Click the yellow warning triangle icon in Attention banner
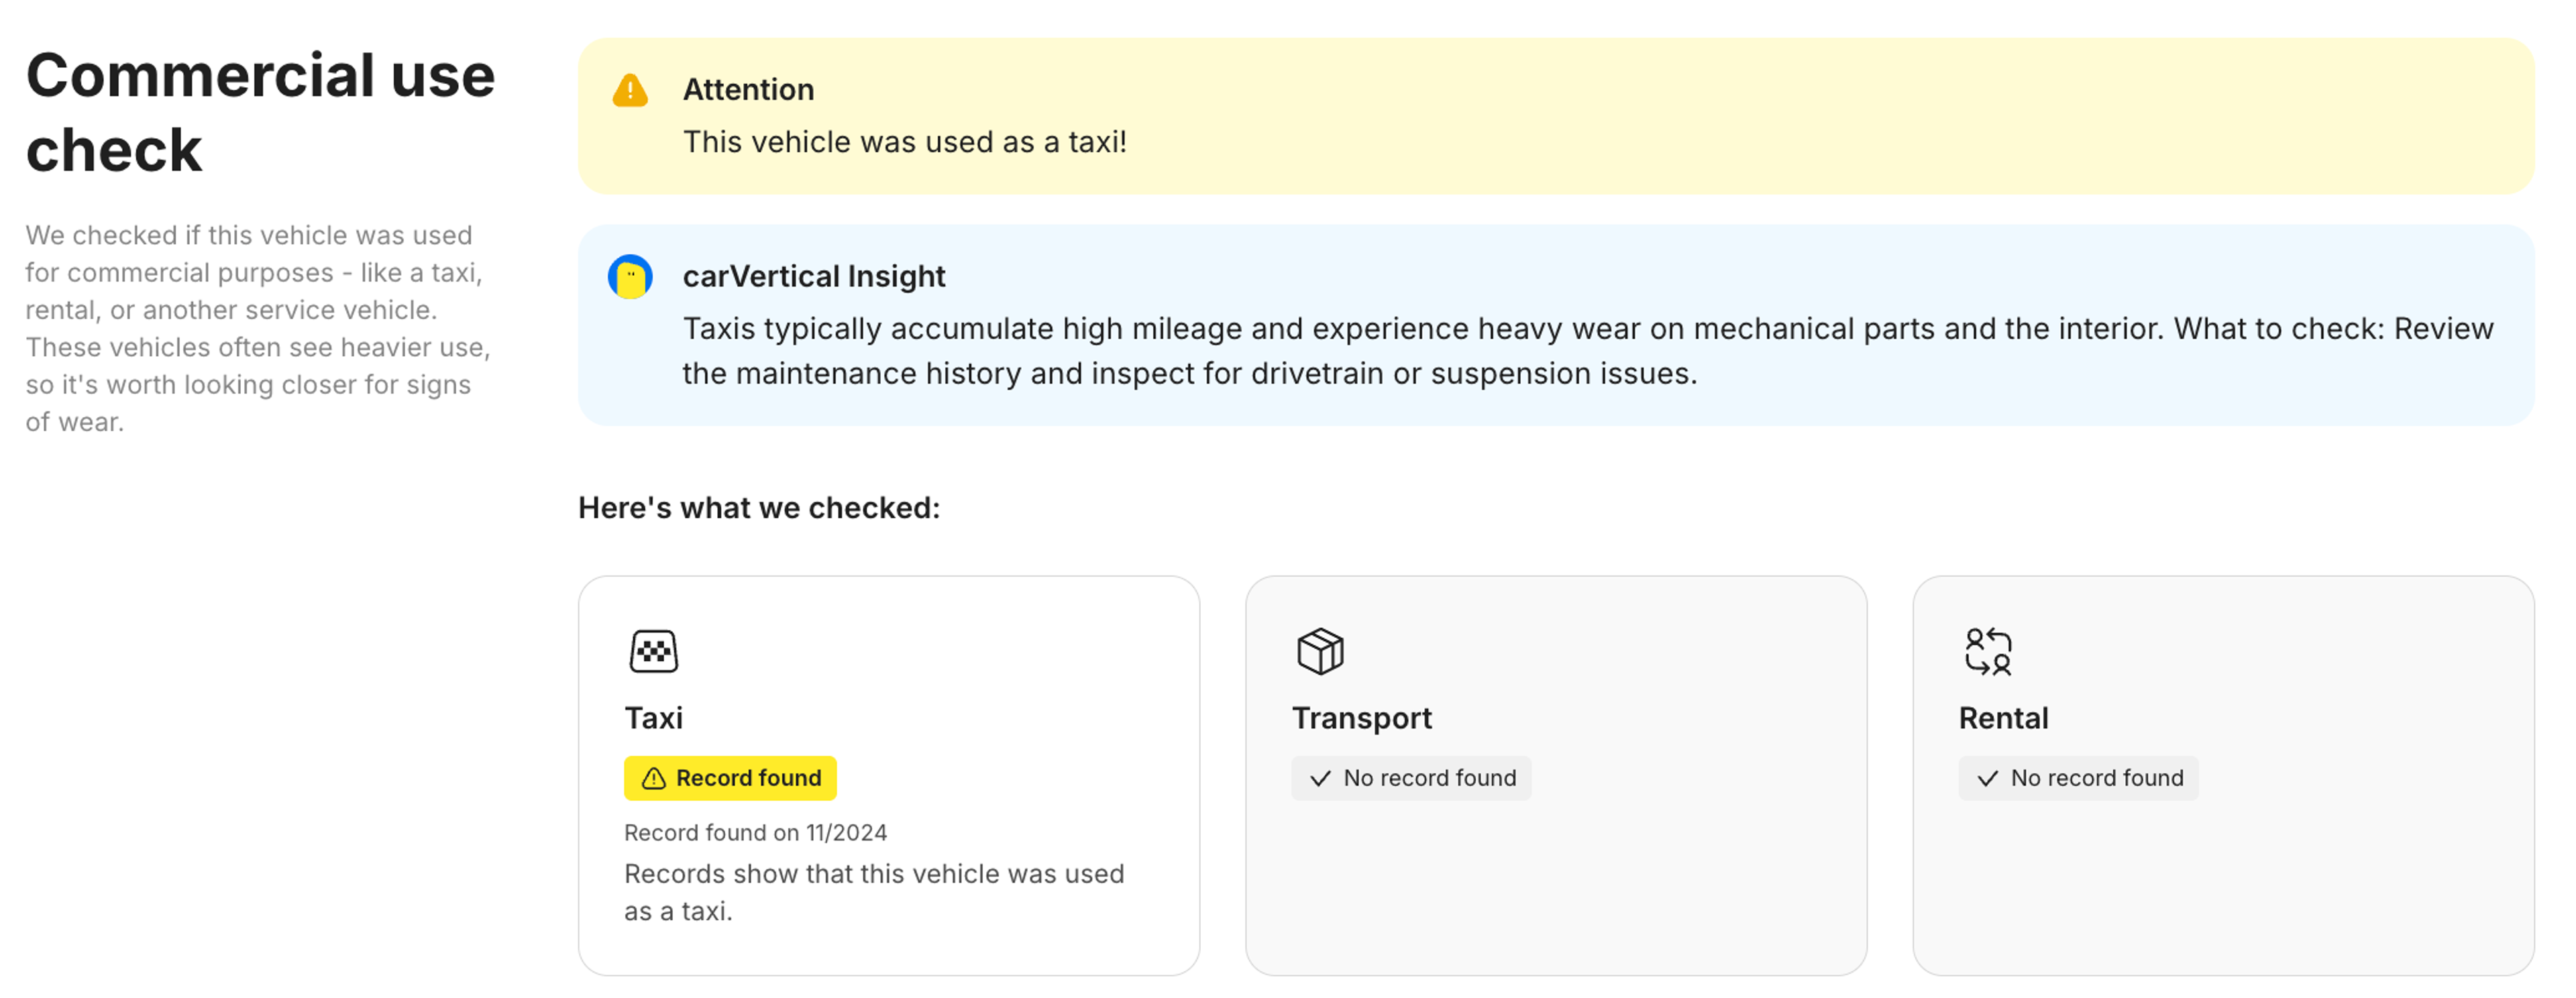 [630, 91]
